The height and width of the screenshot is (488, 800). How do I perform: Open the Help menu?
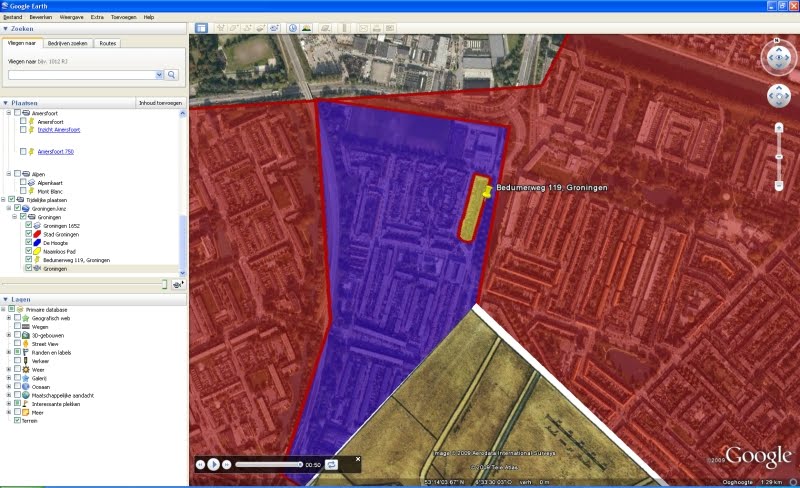(x=148, y=17)
